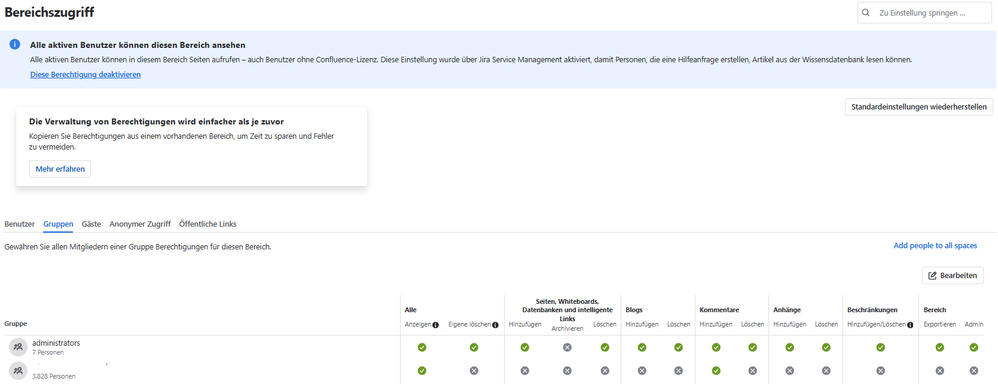Click the administrators group avatar icon
Screen dimensions: 998x384
click(18, 347)
